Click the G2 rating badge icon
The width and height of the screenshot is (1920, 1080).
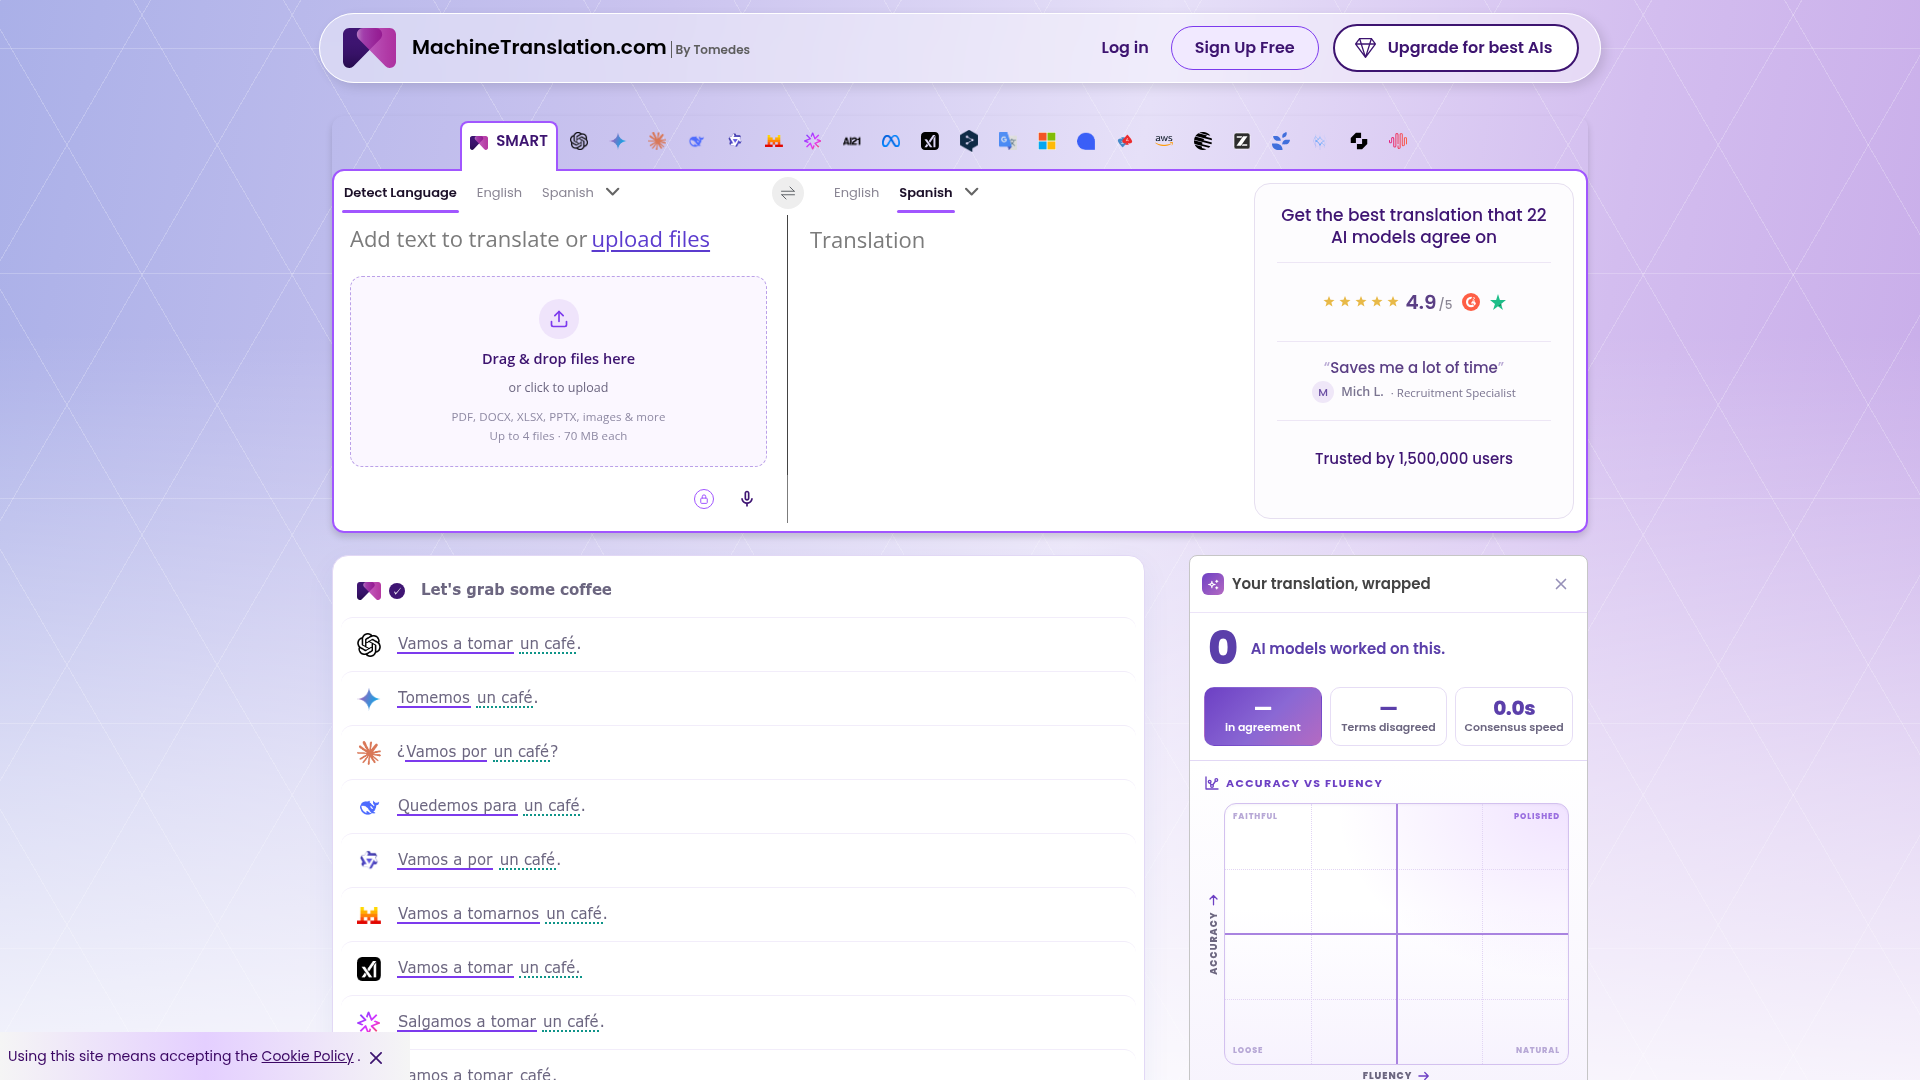pyautogui.click(x=1471, y=302)
